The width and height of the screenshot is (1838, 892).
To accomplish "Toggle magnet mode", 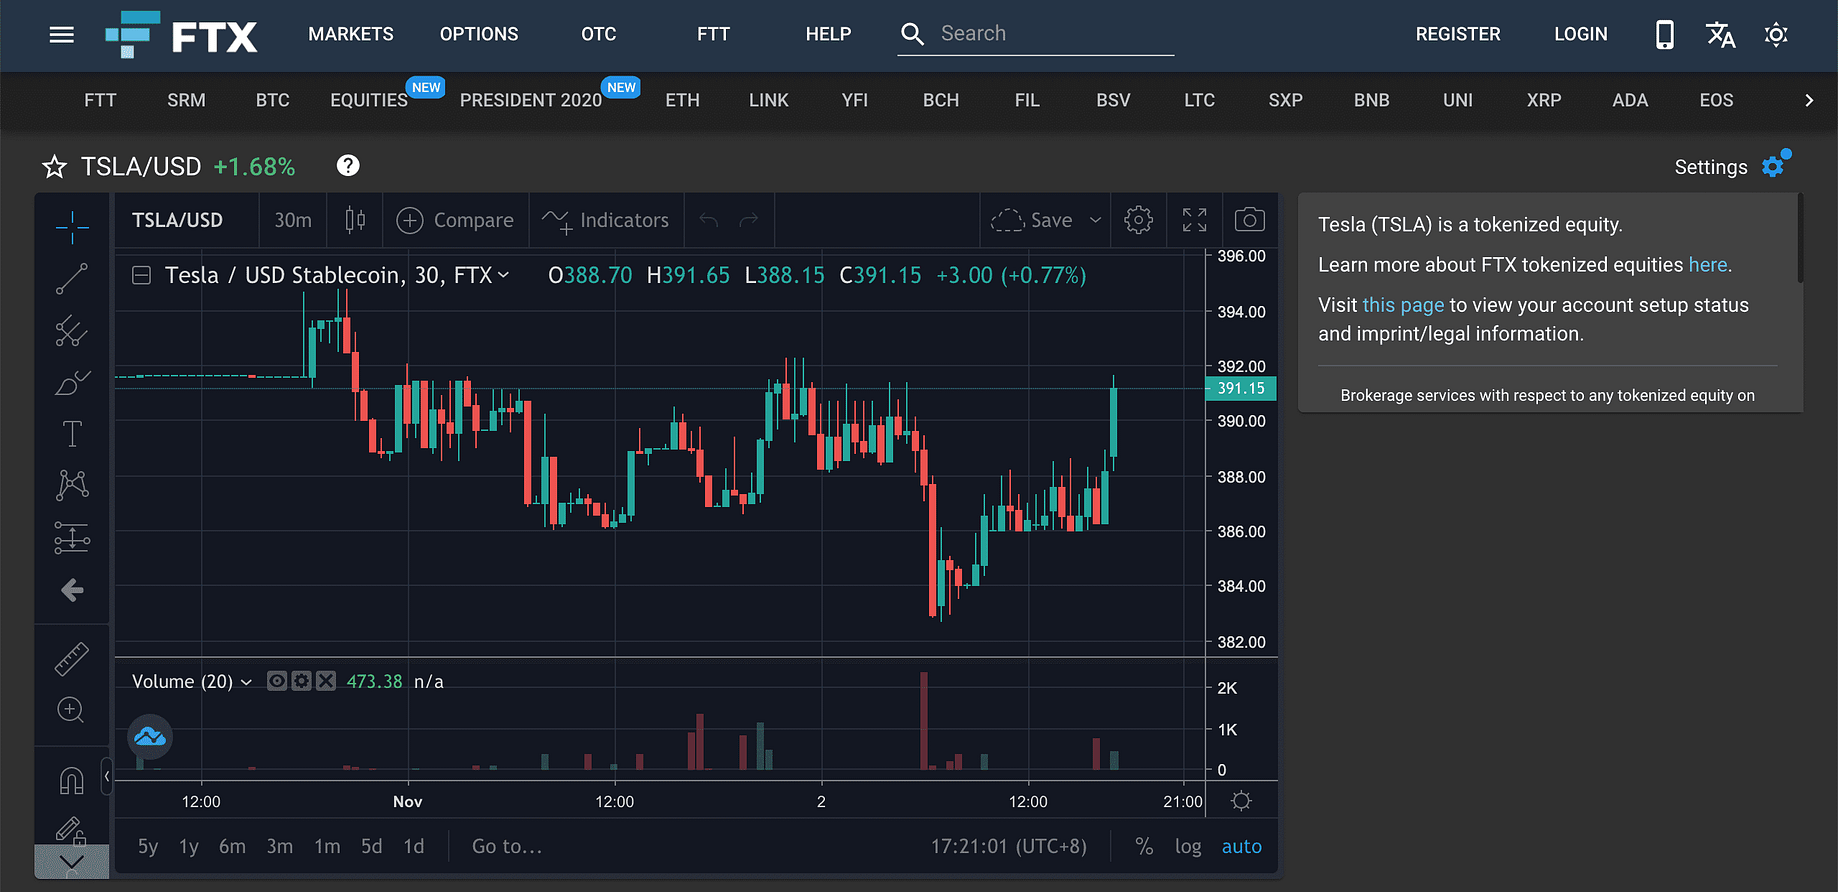I will [72, 780].
